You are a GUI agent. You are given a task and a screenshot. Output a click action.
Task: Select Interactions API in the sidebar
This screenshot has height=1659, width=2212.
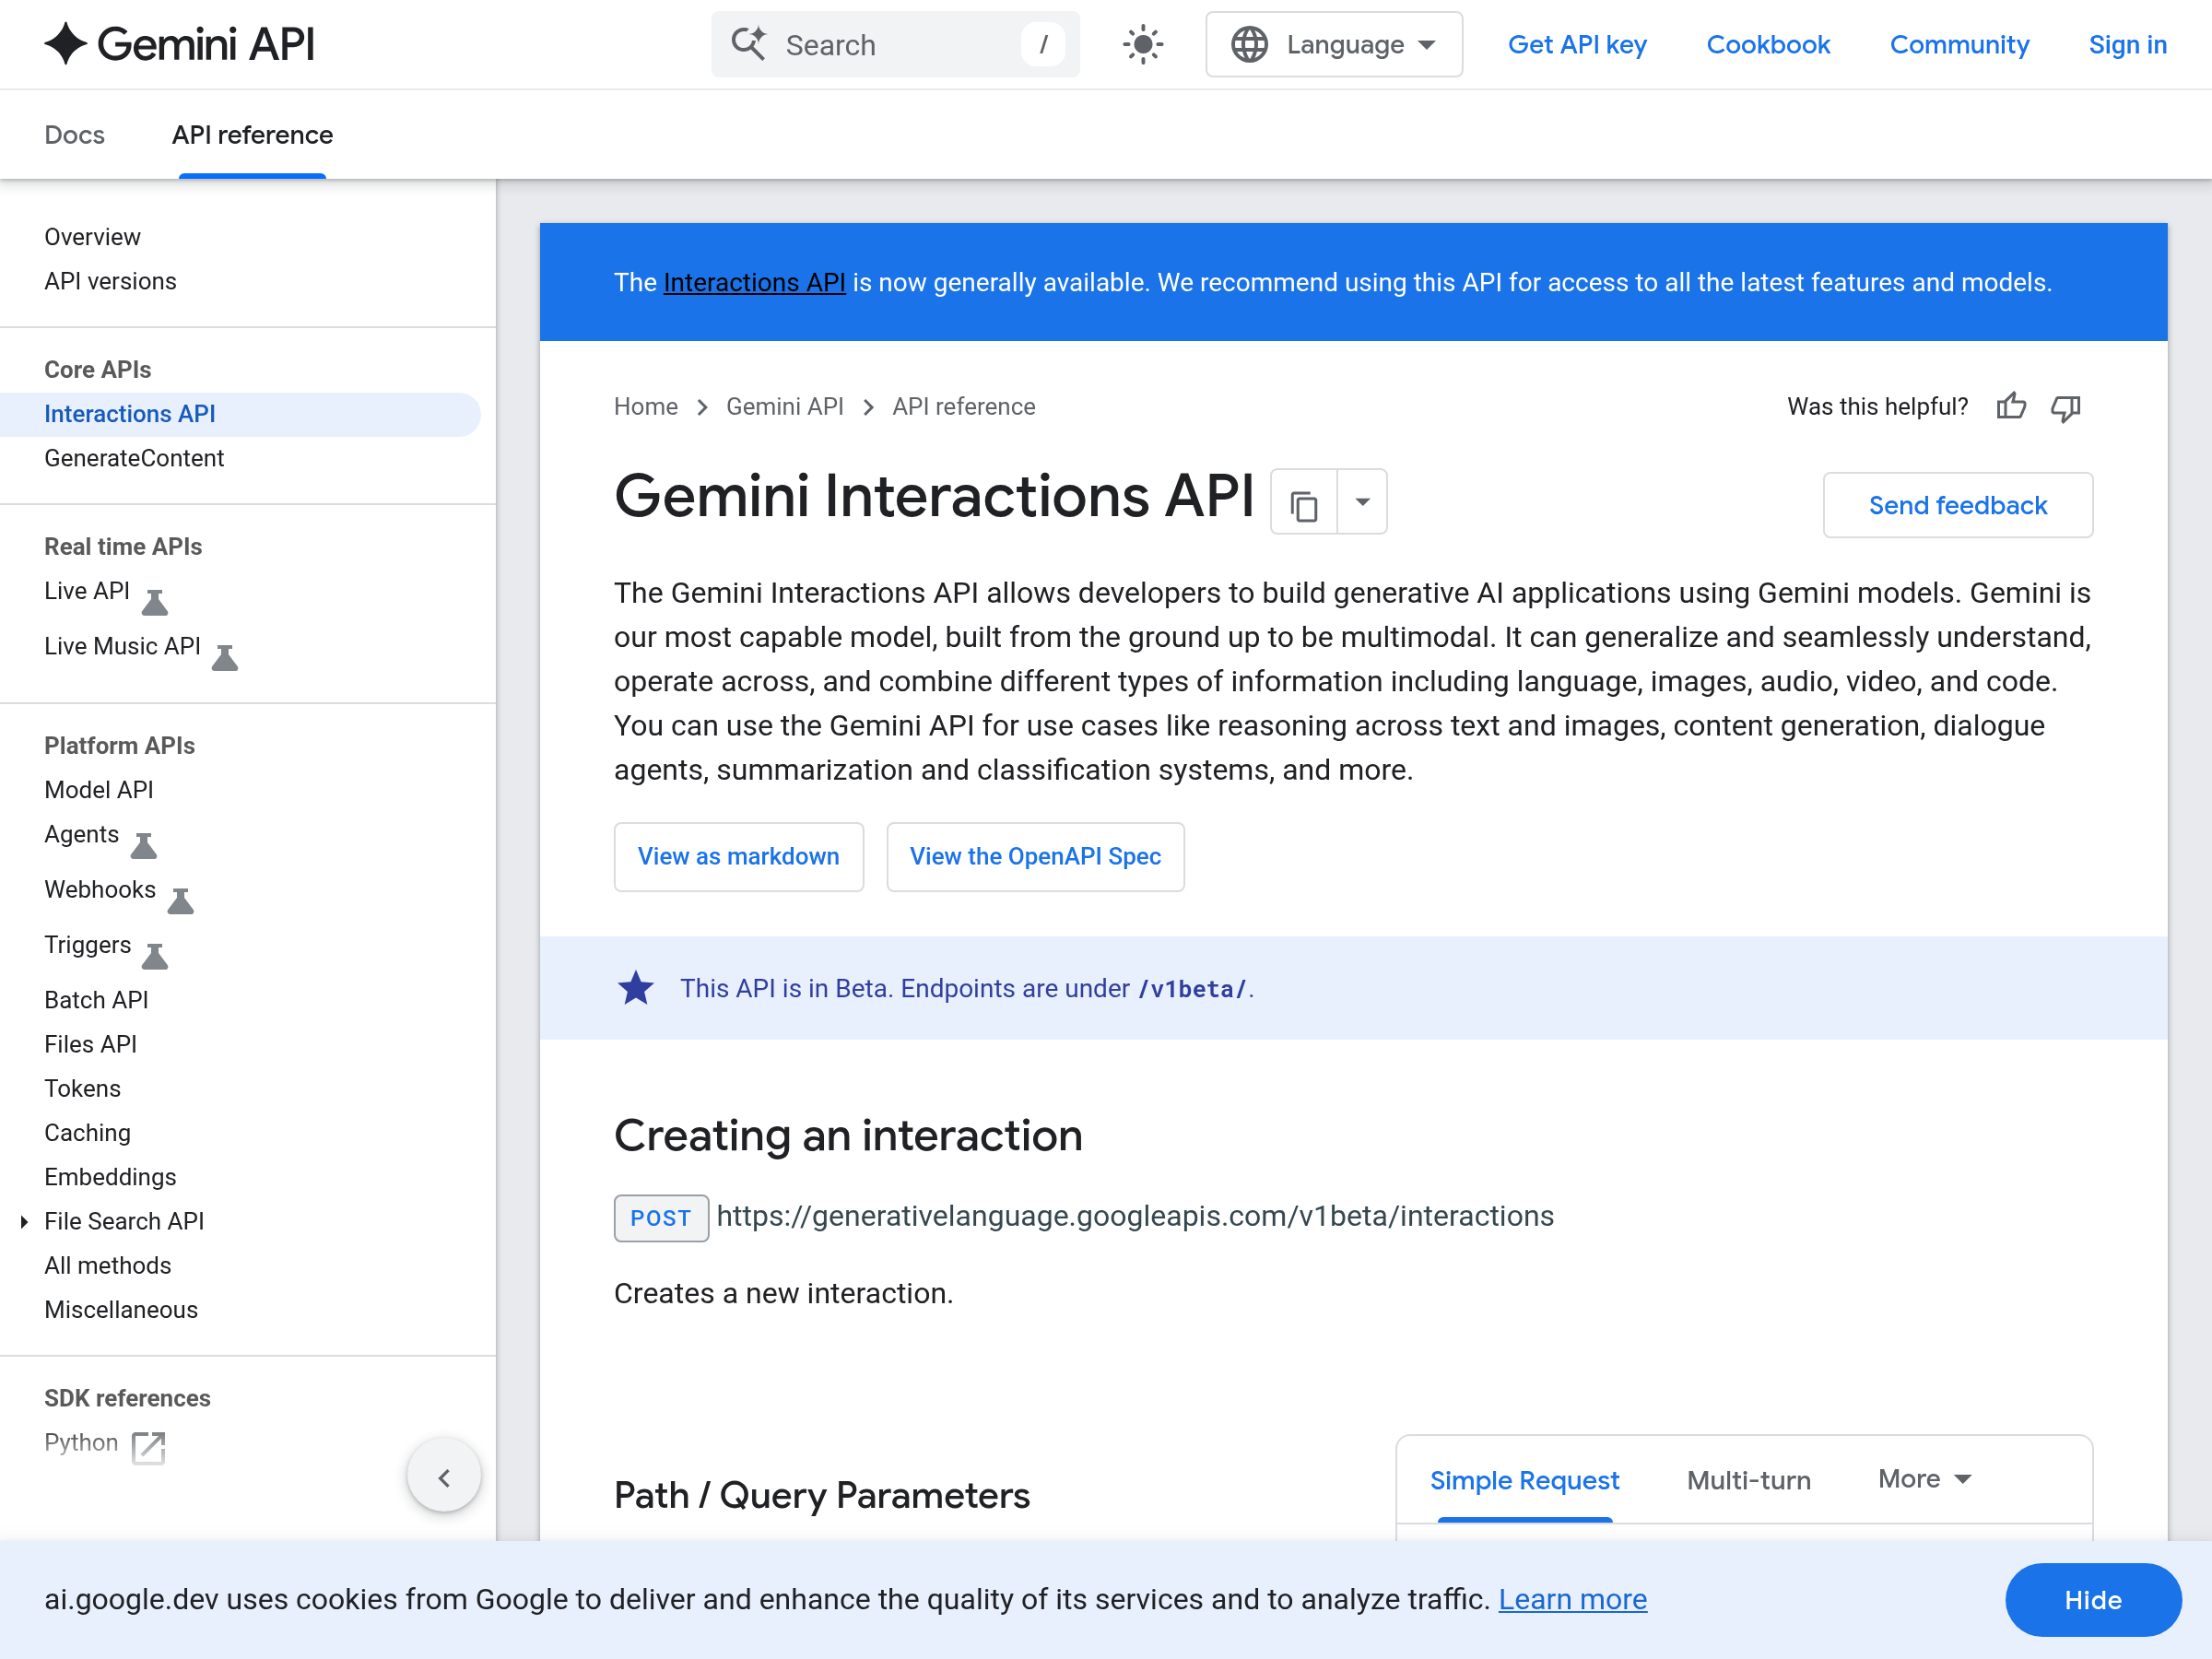pyautogui.click(x=240, y=414)
